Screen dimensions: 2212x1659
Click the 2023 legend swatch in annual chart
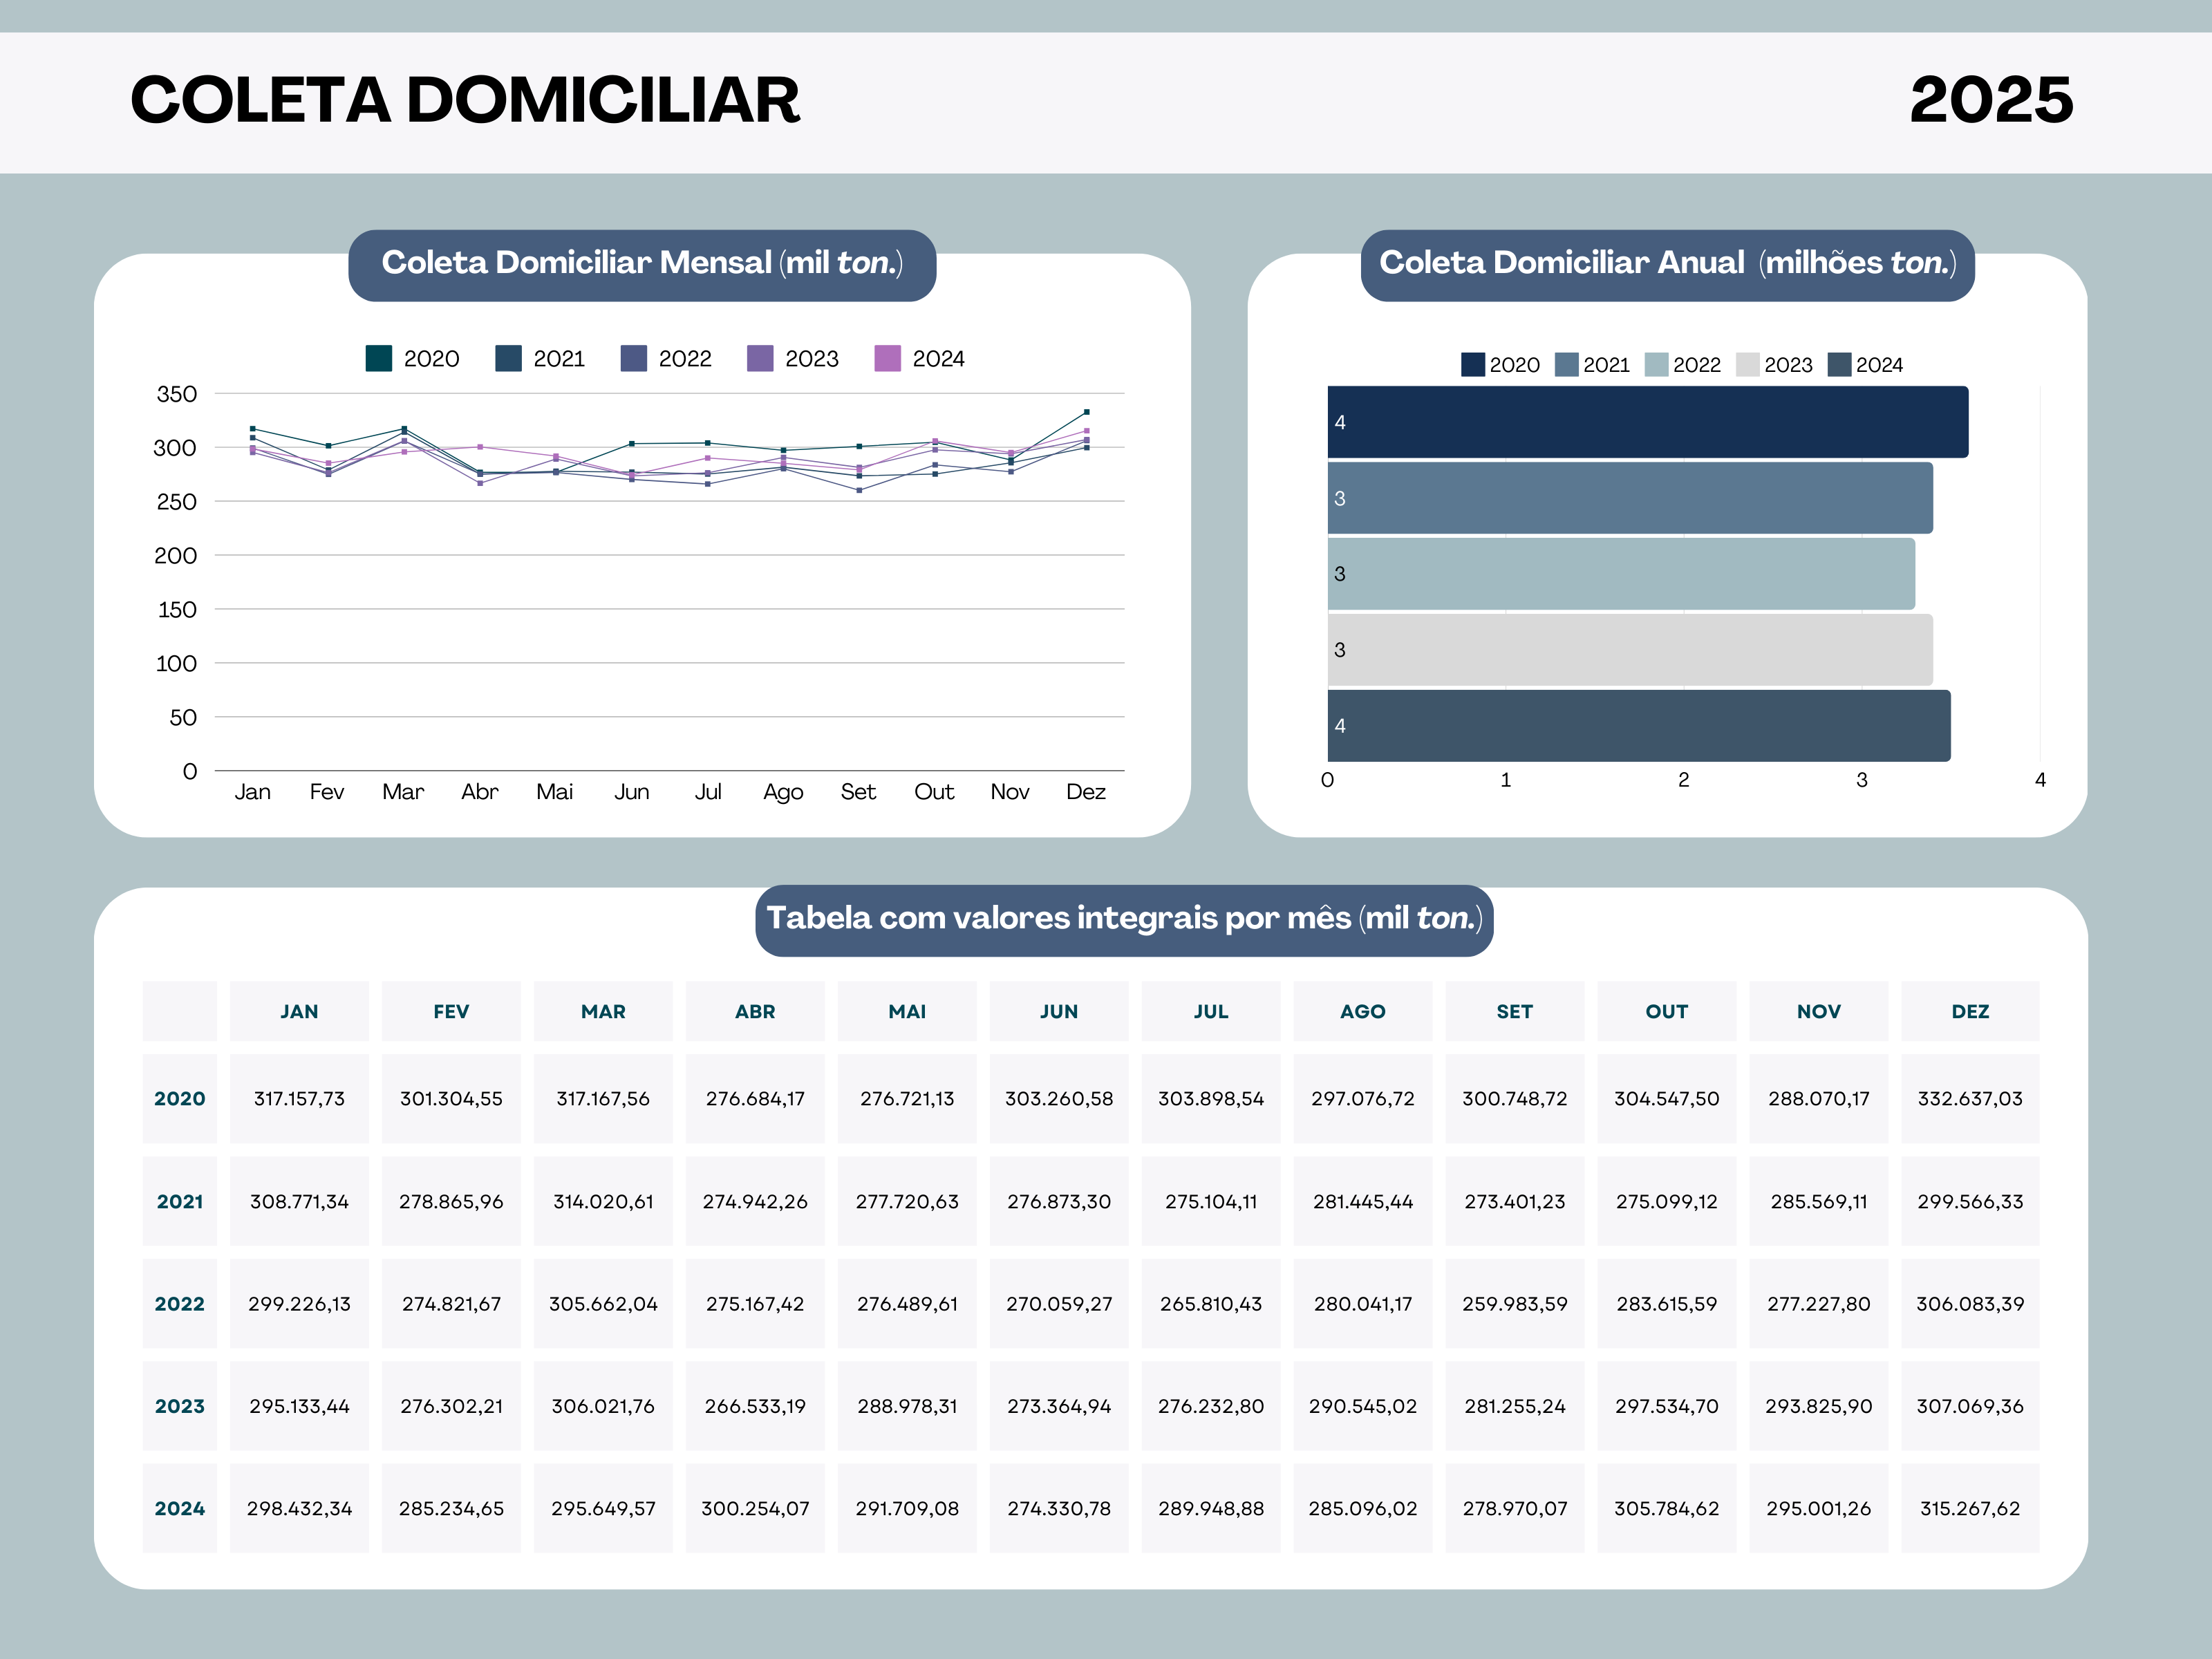click(x=1747, y=364)
